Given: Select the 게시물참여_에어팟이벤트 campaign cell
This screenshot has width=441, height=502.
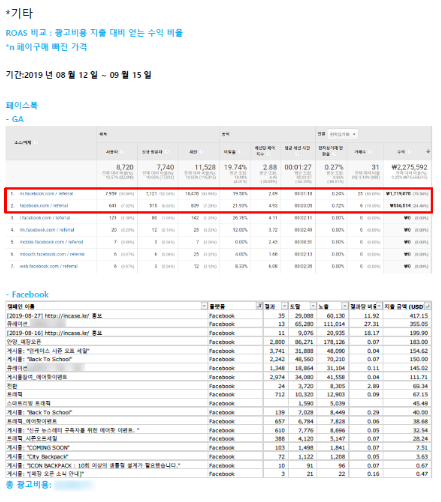Looking at the screenshot, I should (107, 377).
